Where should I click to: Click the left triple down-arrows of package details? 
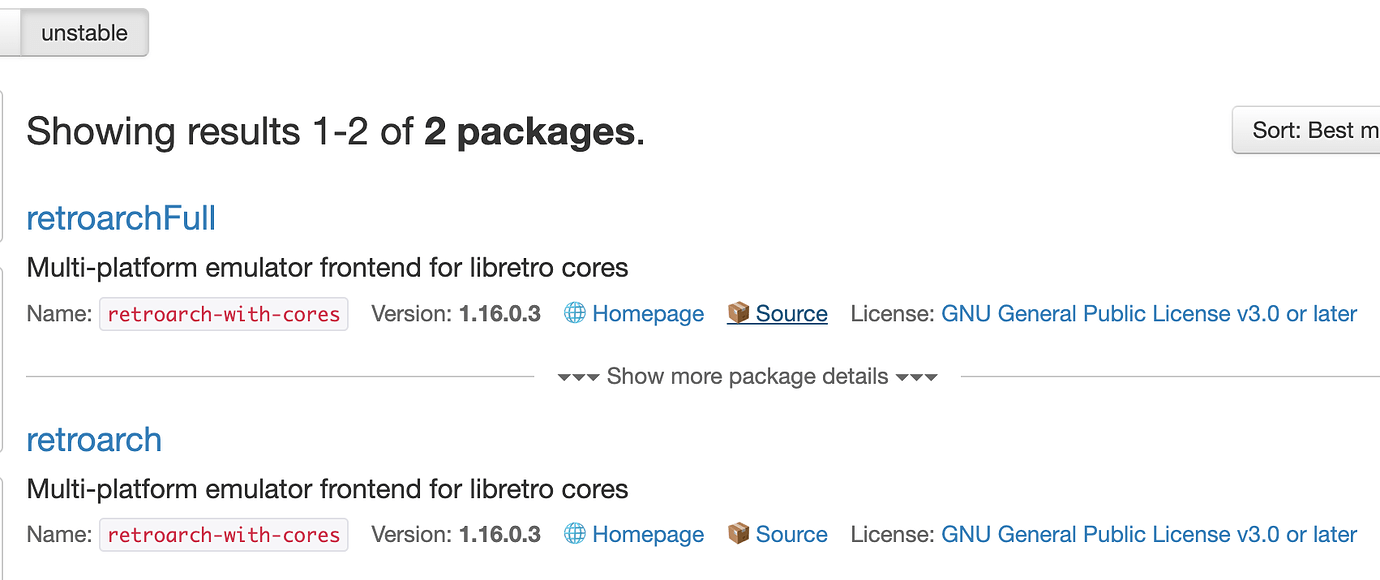[578, 377]
